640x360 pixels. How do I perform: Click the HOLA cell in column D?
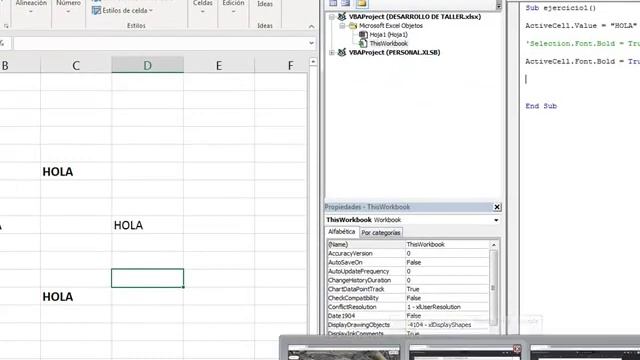147,225
